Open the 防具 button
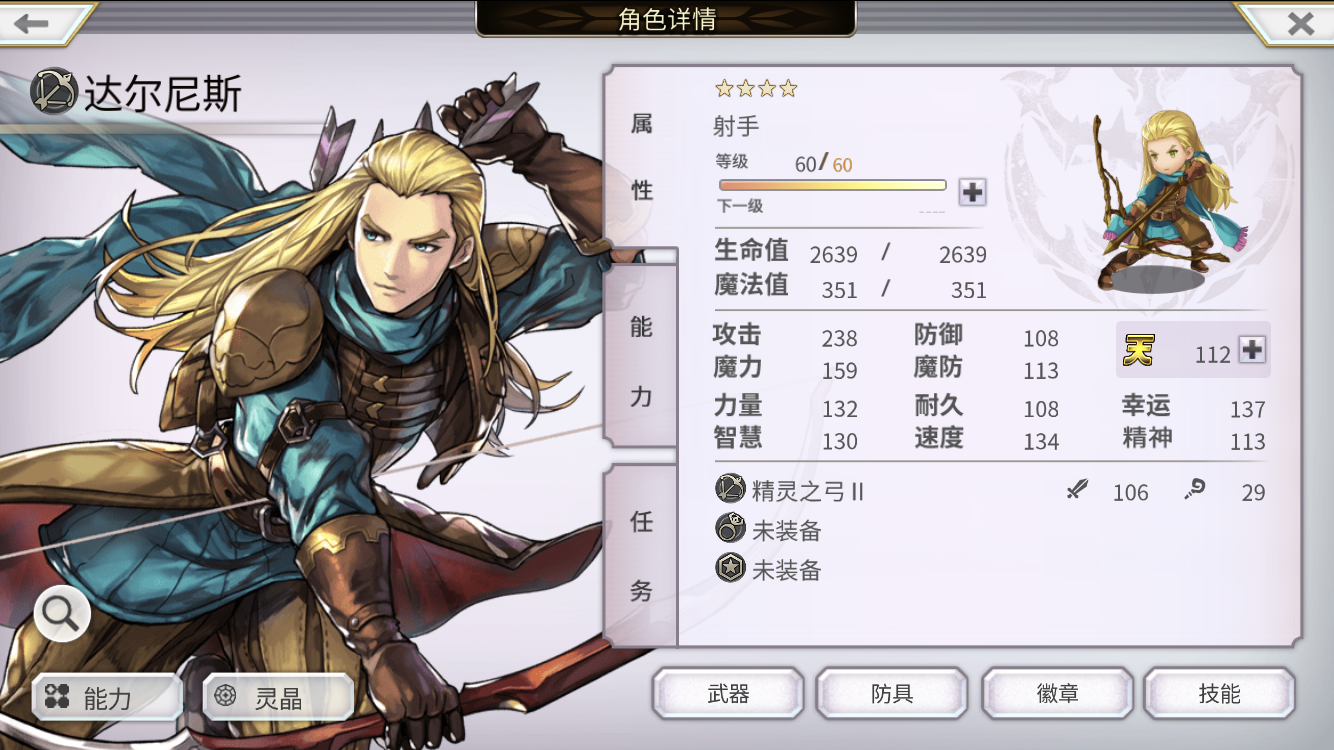The width and height of the screenshot is (1334, 750). tap(892, 694)
